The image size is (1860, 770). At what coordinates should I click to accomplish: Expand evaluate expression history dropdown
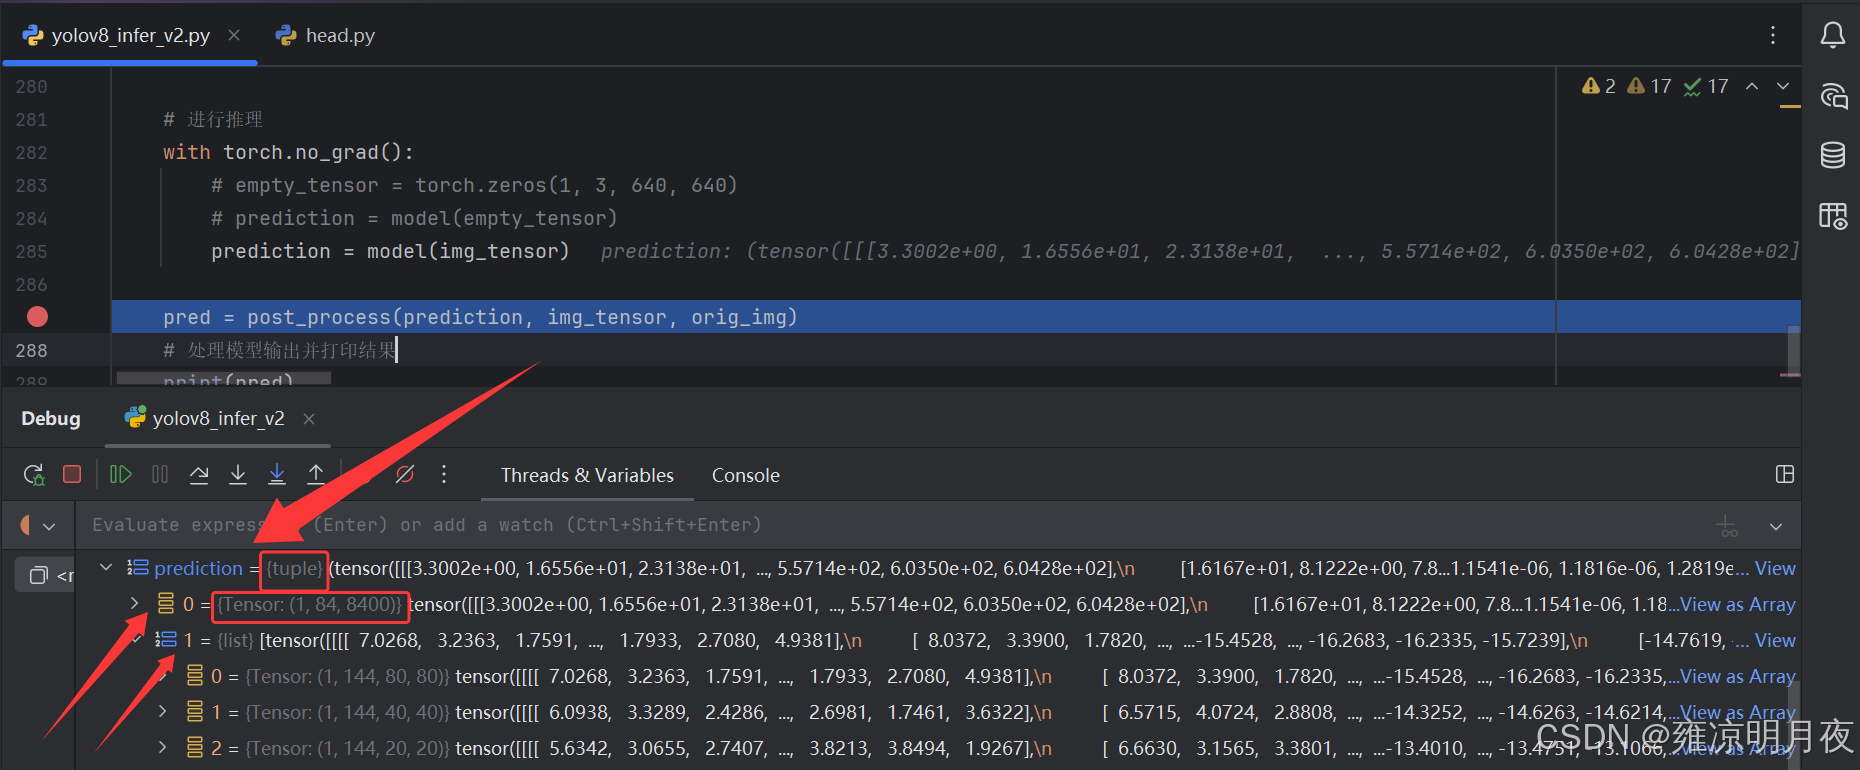click(1776, 526)
